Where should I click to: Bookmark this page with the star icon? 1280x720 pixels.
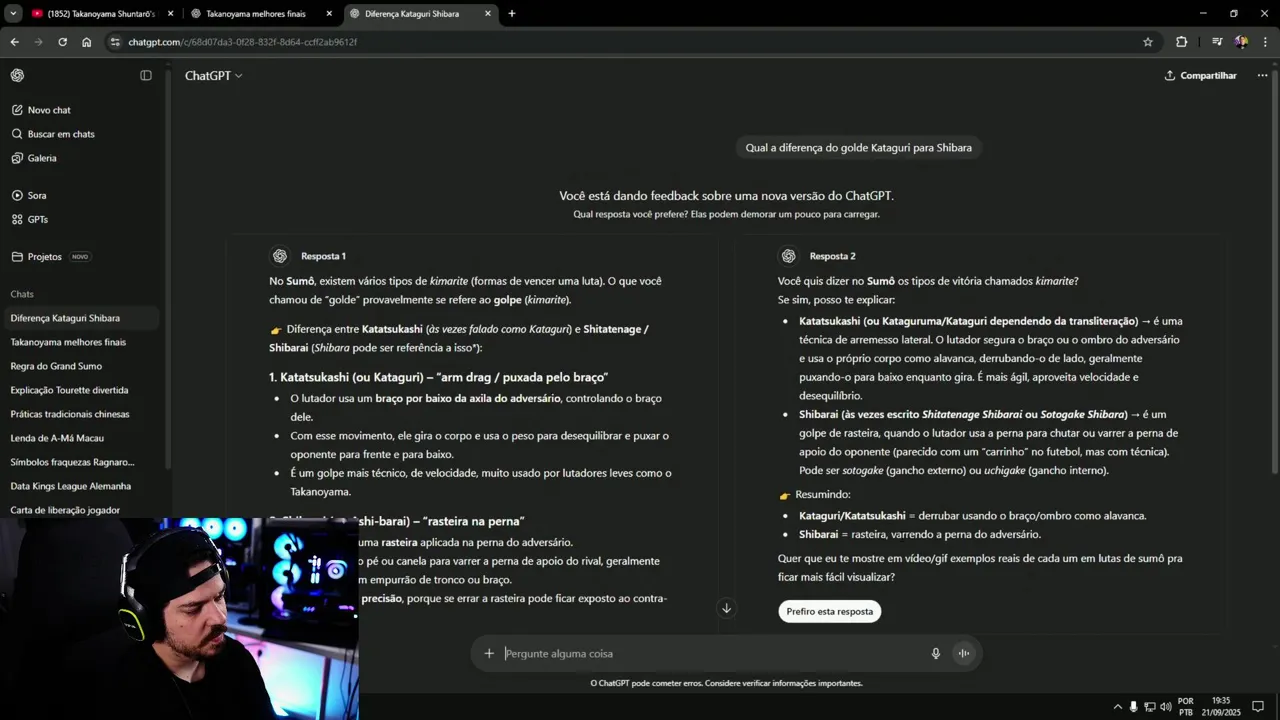1148,42
